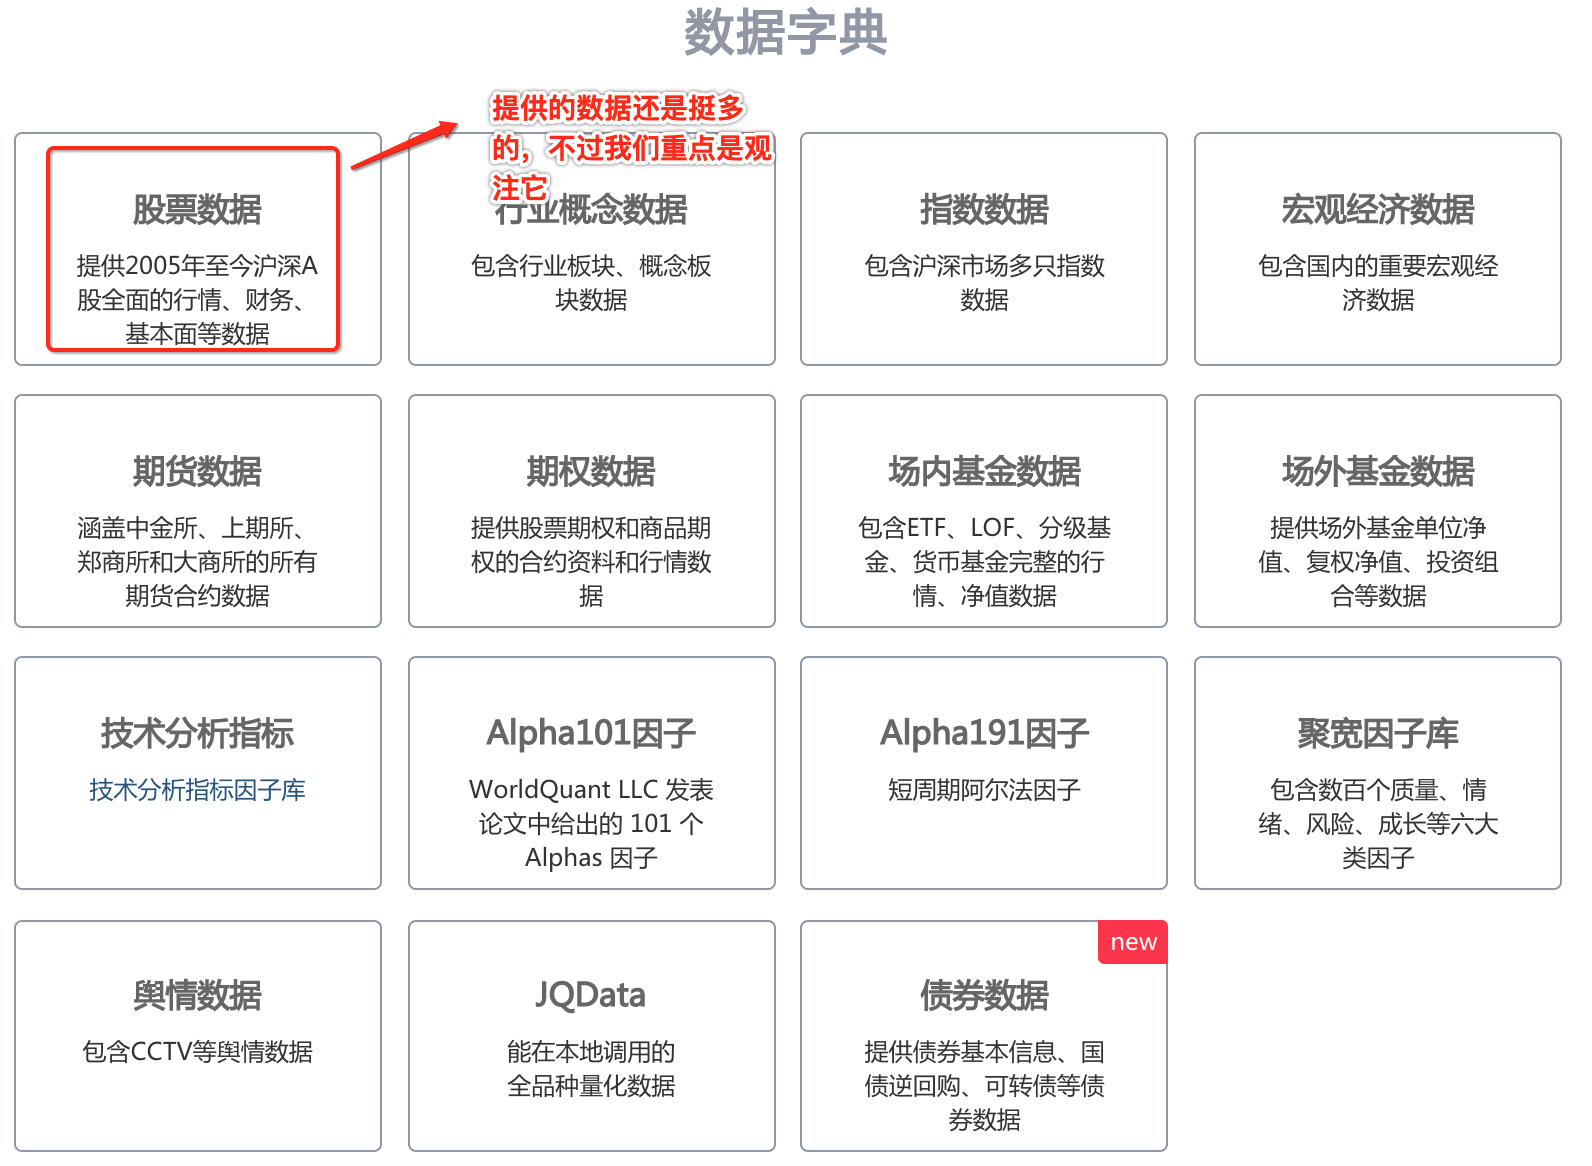Click the red new badge
The width and height of the screenshot is (1592, 1166).
tap(1133, 942)
